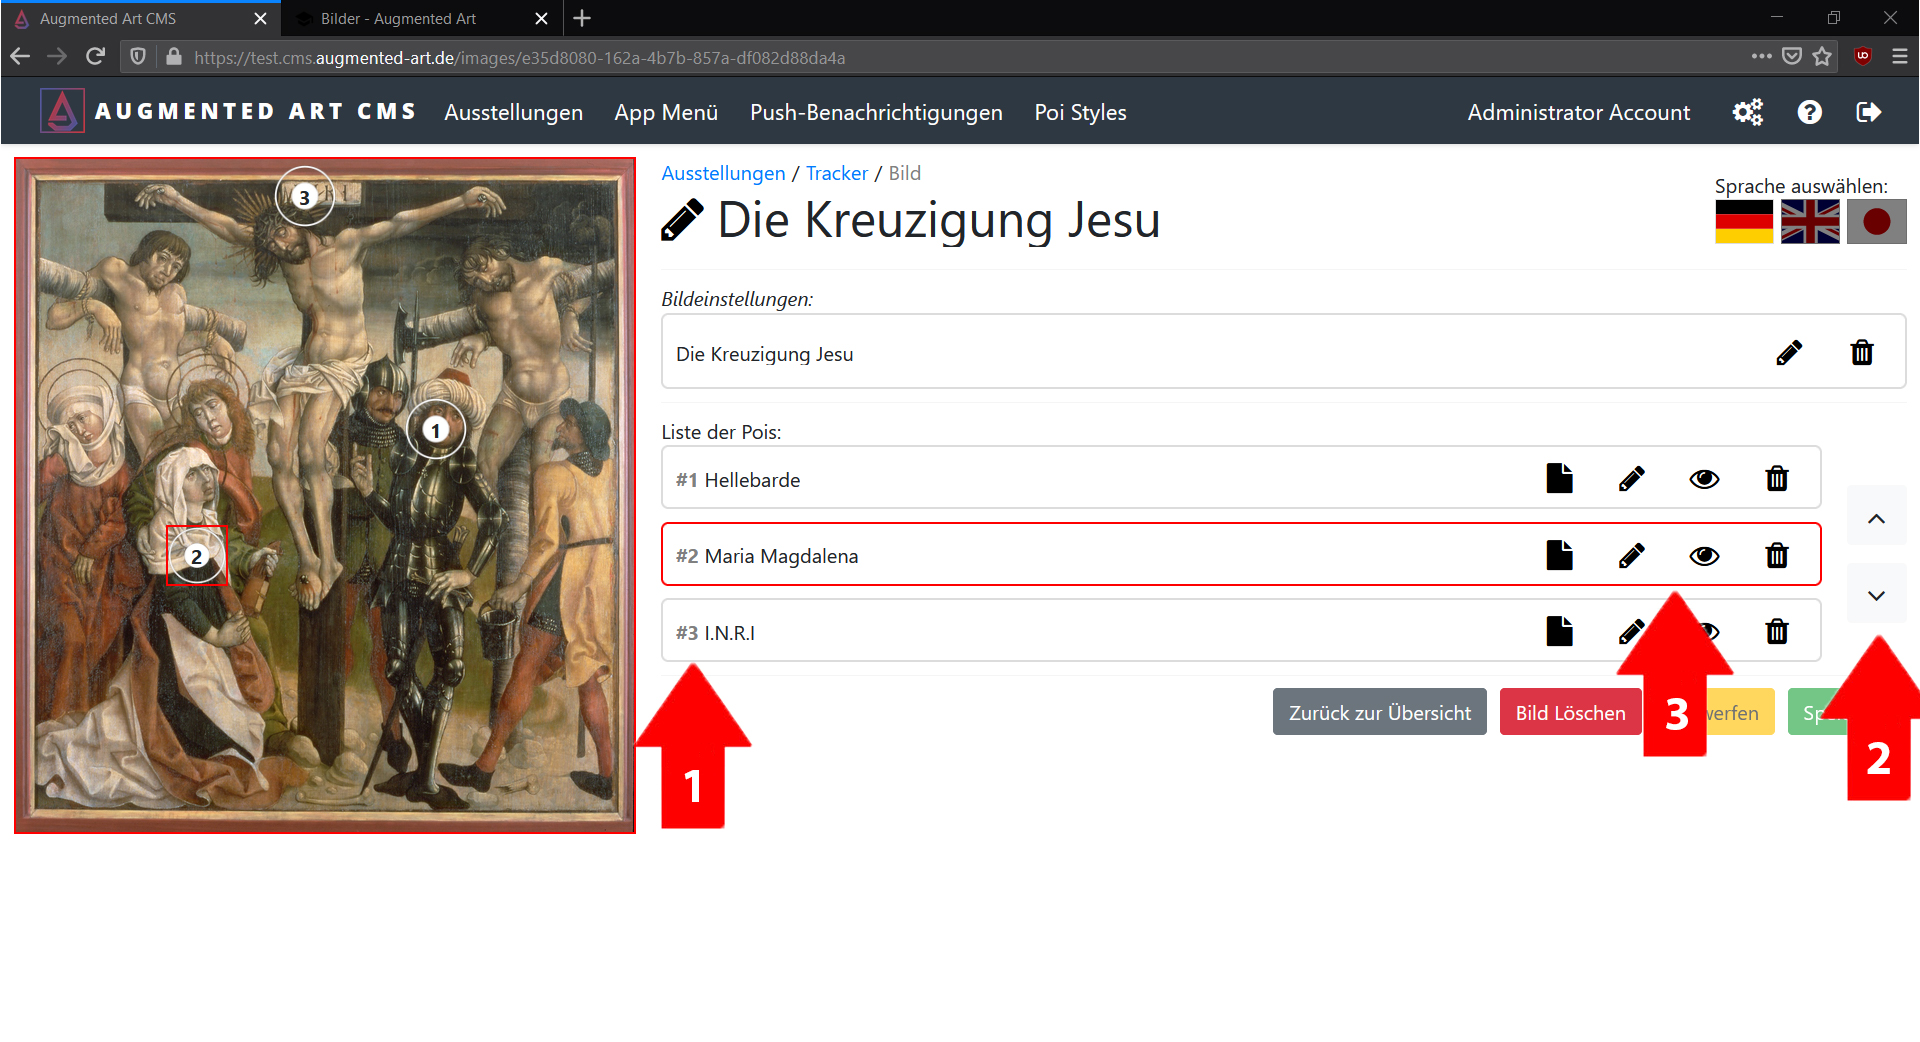
Task: Click the browser address bar URL
Action: (519, 58)
